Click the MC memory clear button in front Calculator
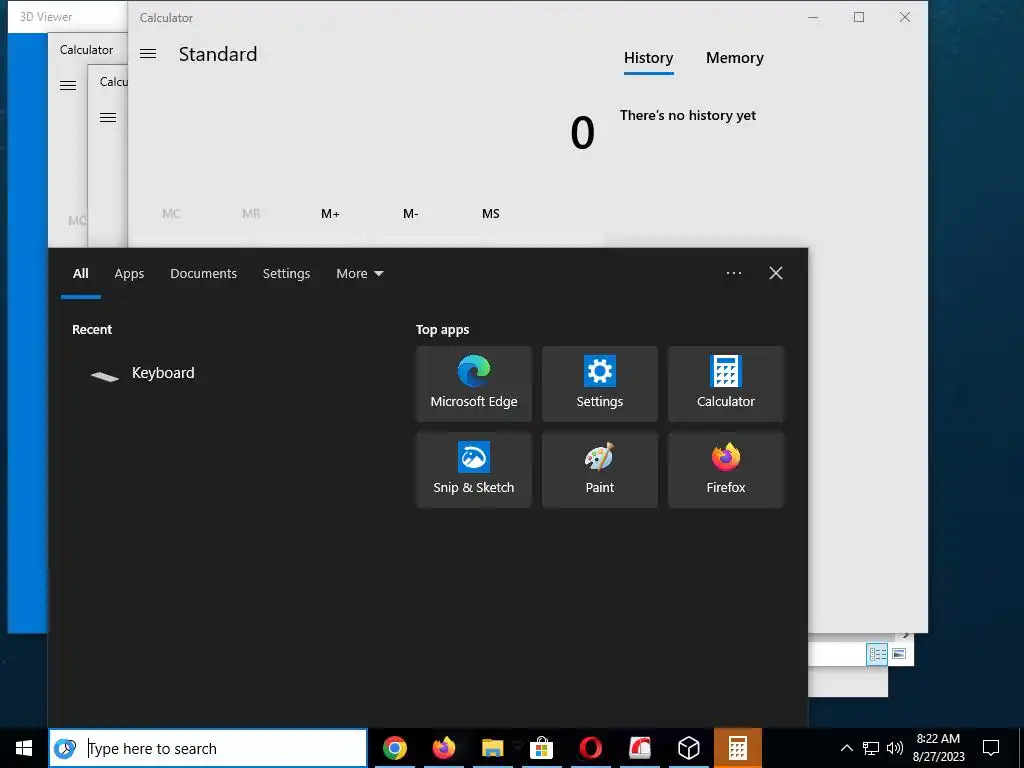 tap(171, 214)
